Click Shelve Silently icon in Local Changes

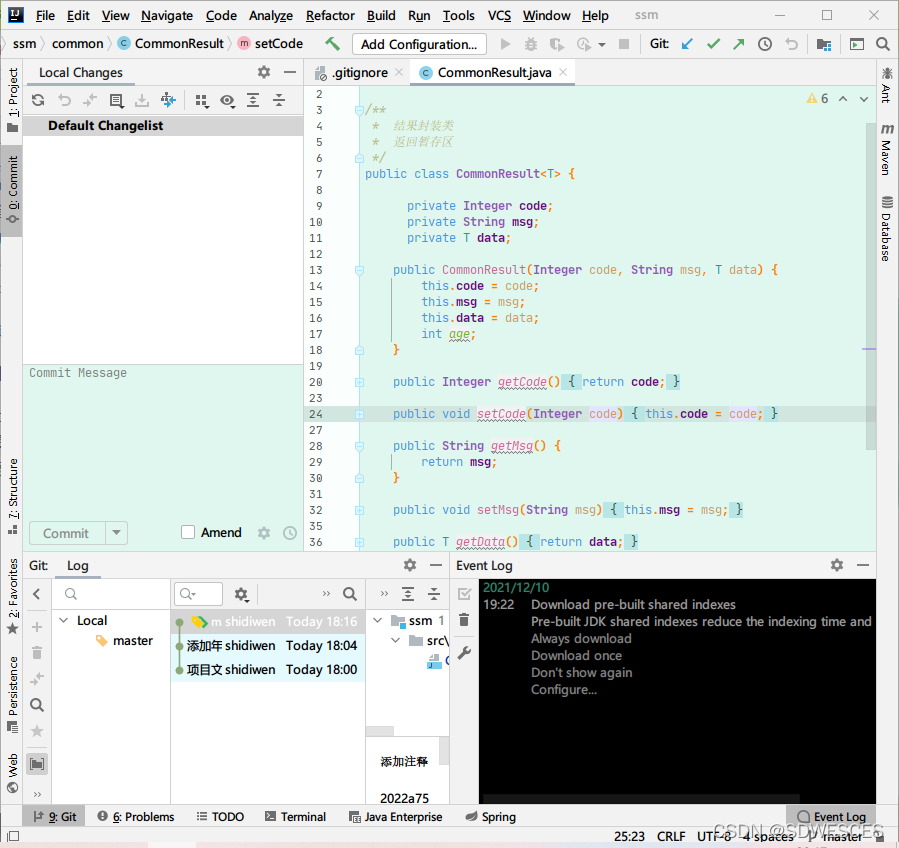pyautogui.click(x=142, y=100)
